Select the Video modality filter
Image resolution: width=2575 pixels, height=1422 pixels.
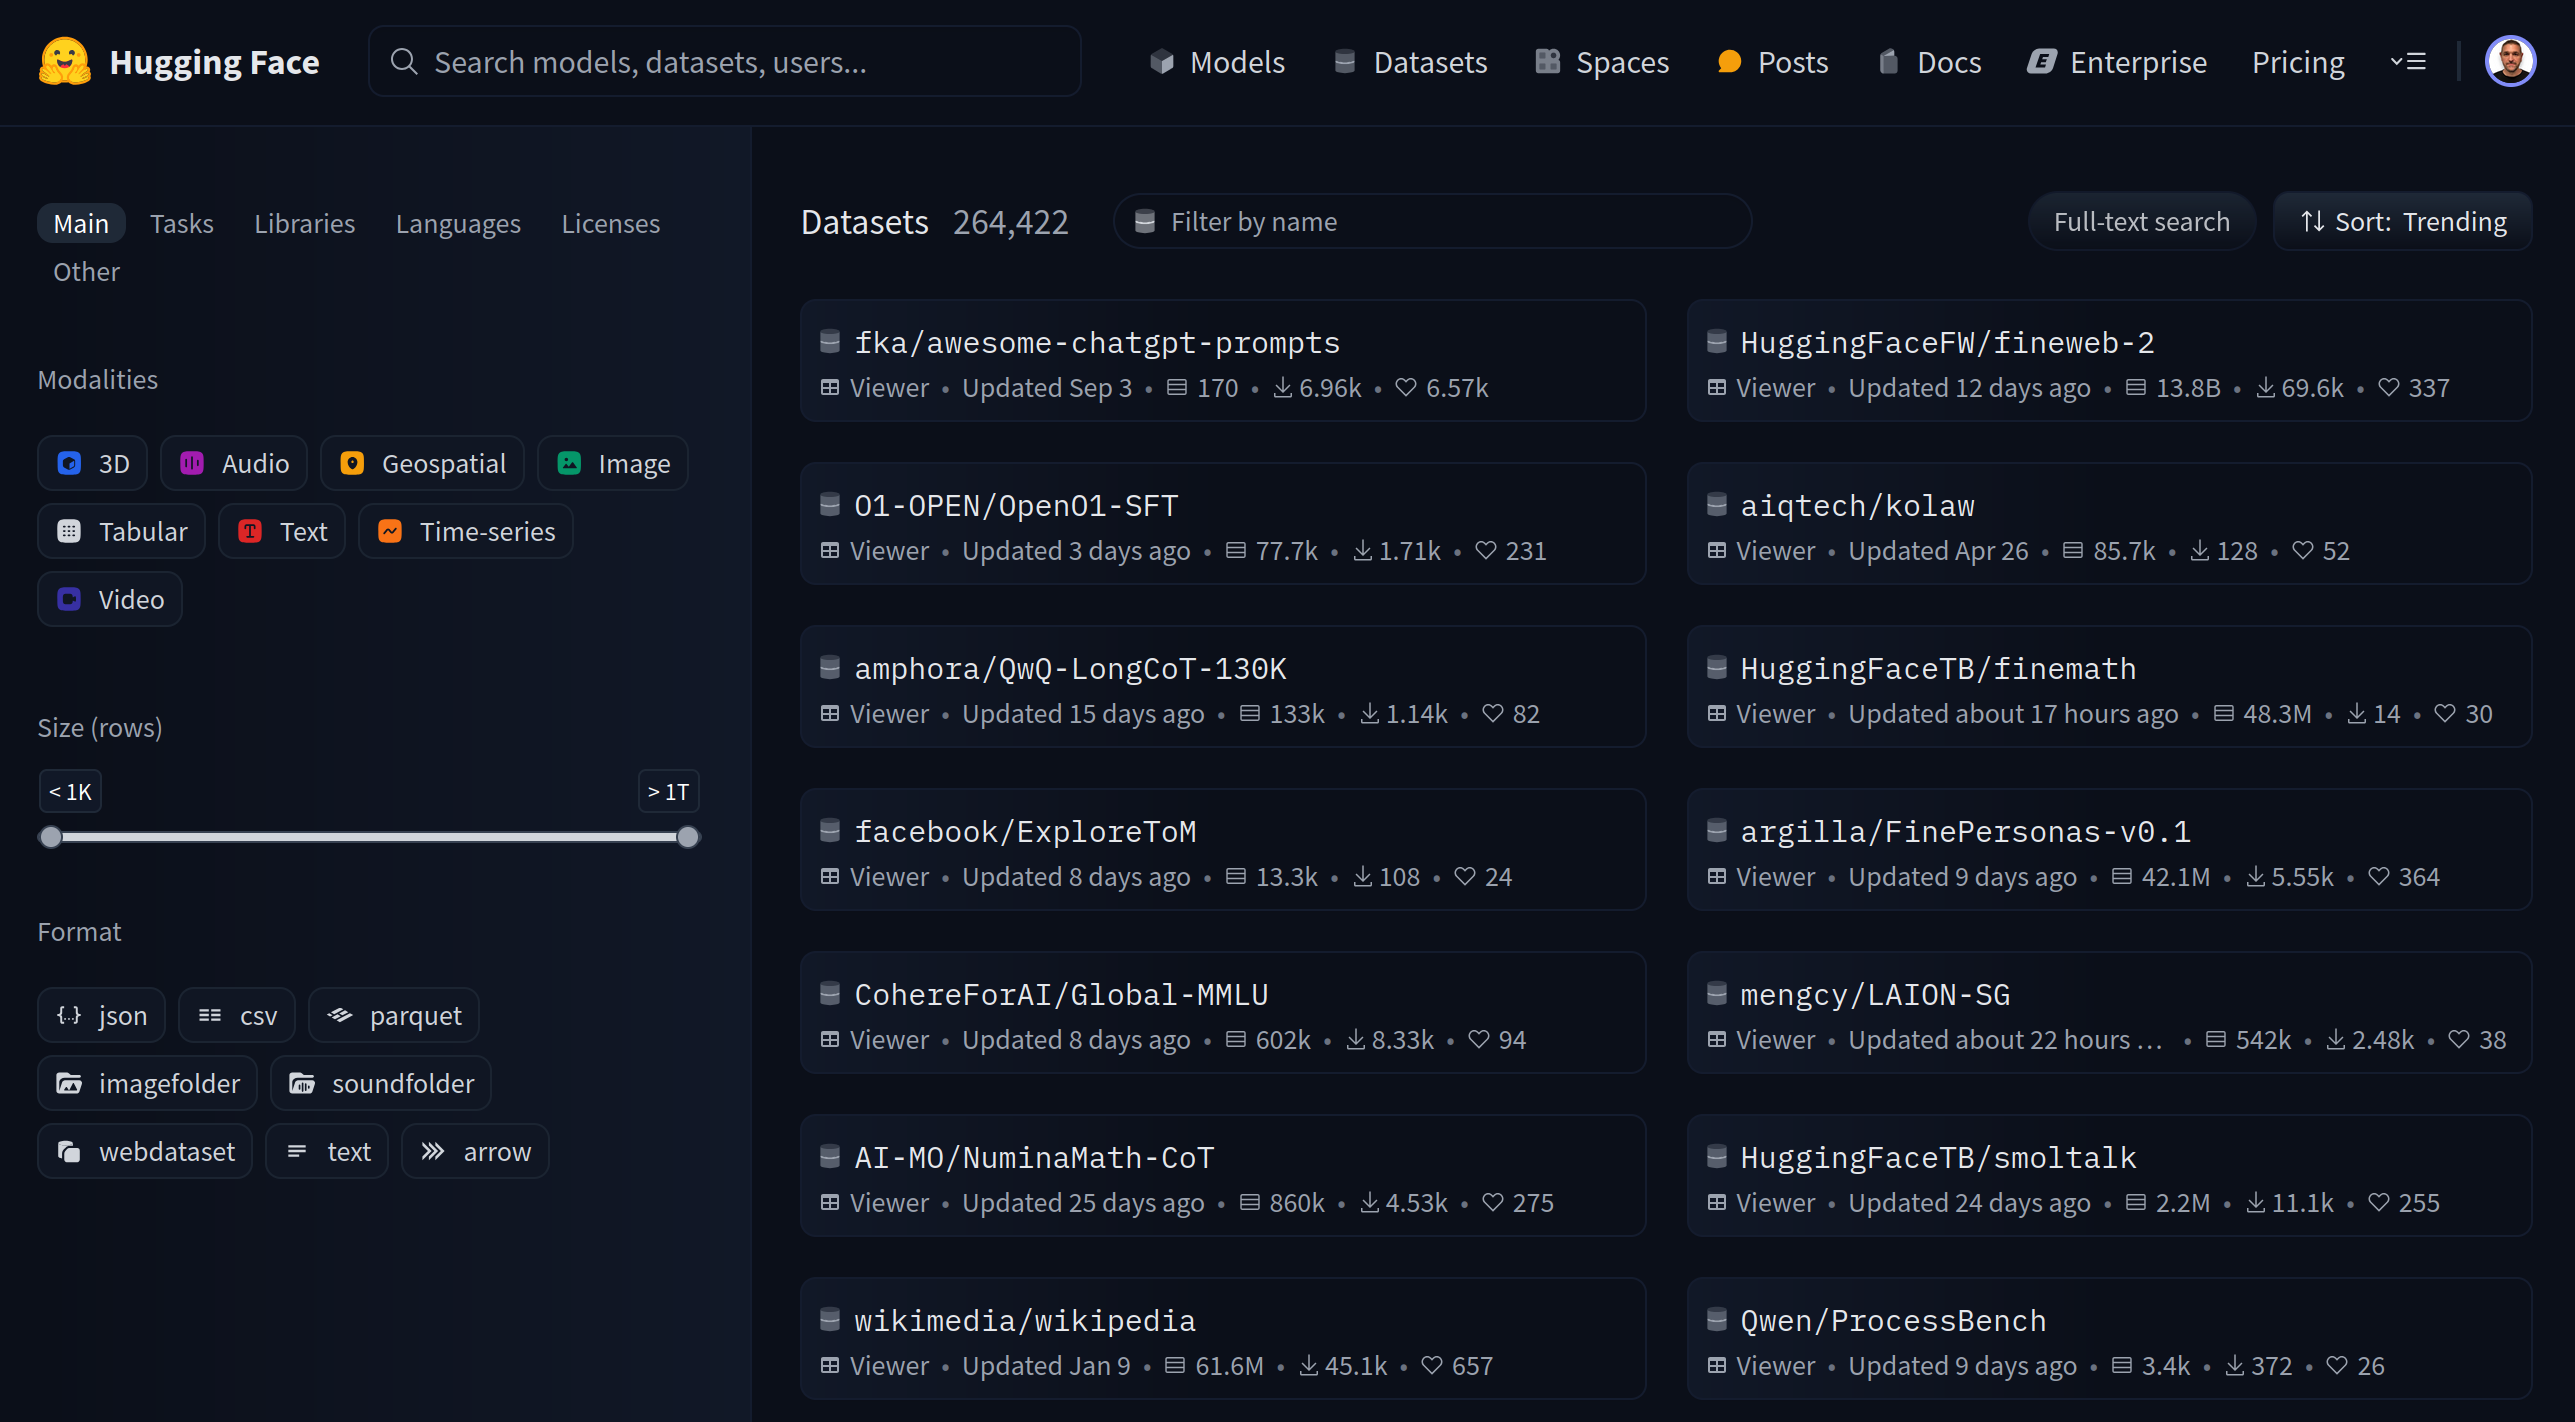coord(110,599)
